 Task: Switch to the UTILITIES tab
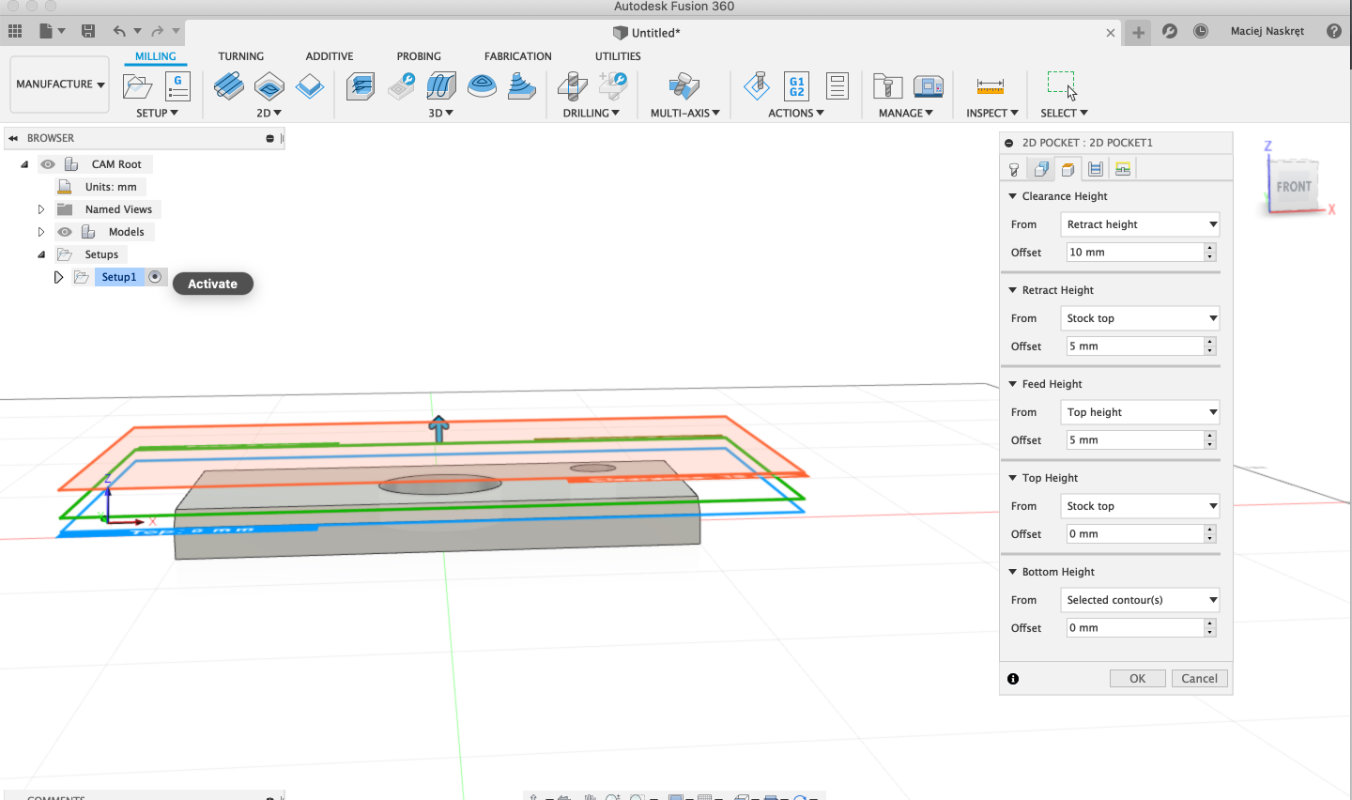(618, 56)
